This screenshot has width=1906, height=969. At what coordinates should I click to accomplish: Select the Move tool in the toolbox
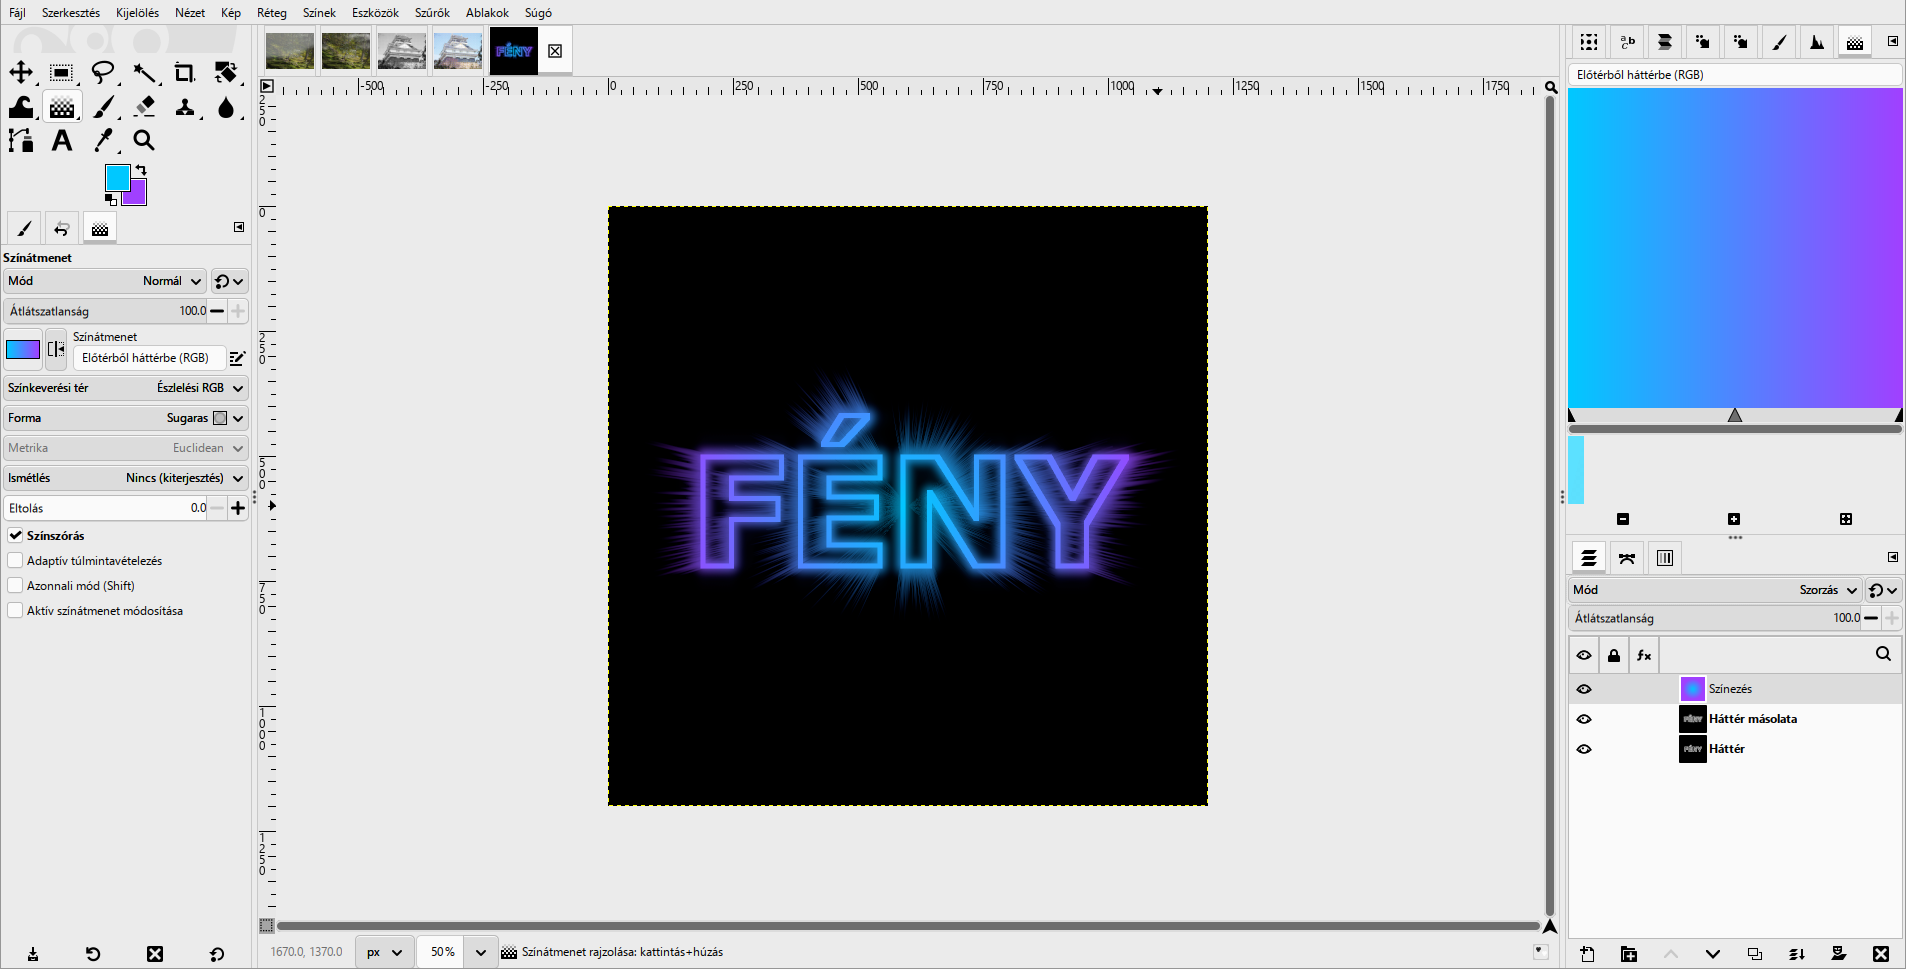click(21, 72)
